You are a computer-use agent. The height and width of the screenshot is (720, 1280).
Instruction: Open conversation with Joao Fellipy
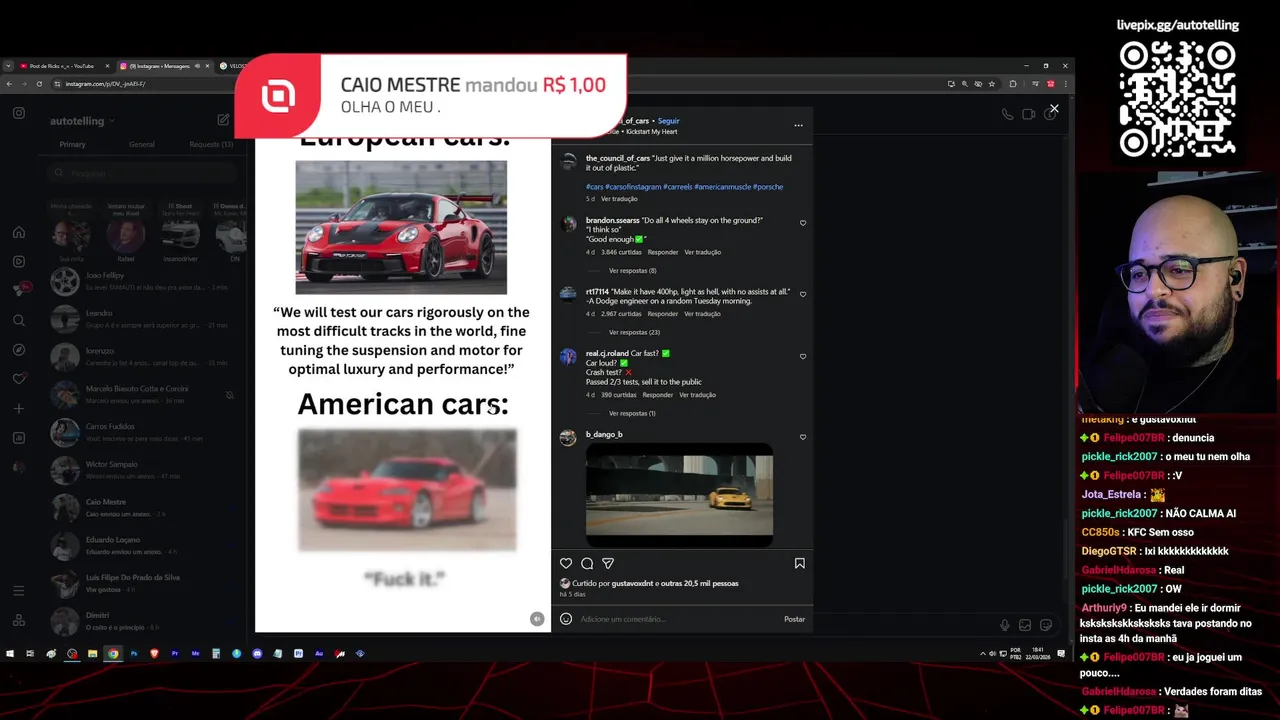(145, 281)
